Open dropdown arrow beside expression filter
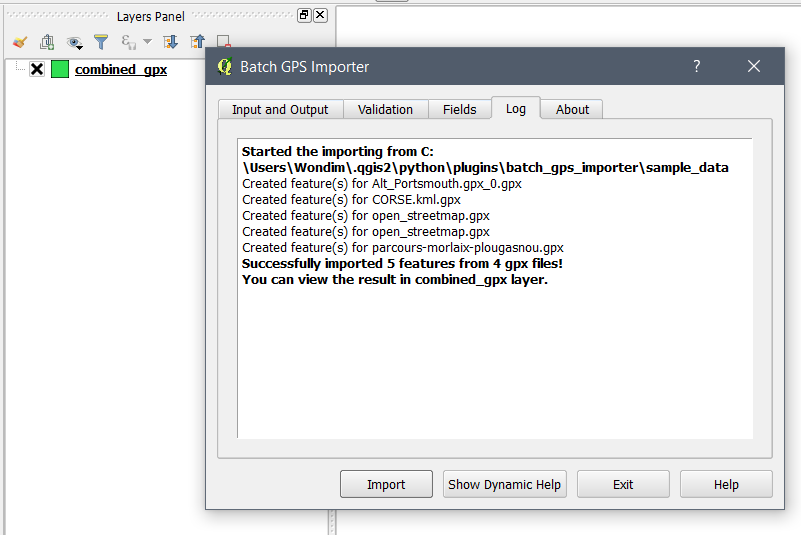Image resolution: width=801 pixels, height=535 pixels. point(147,41)
